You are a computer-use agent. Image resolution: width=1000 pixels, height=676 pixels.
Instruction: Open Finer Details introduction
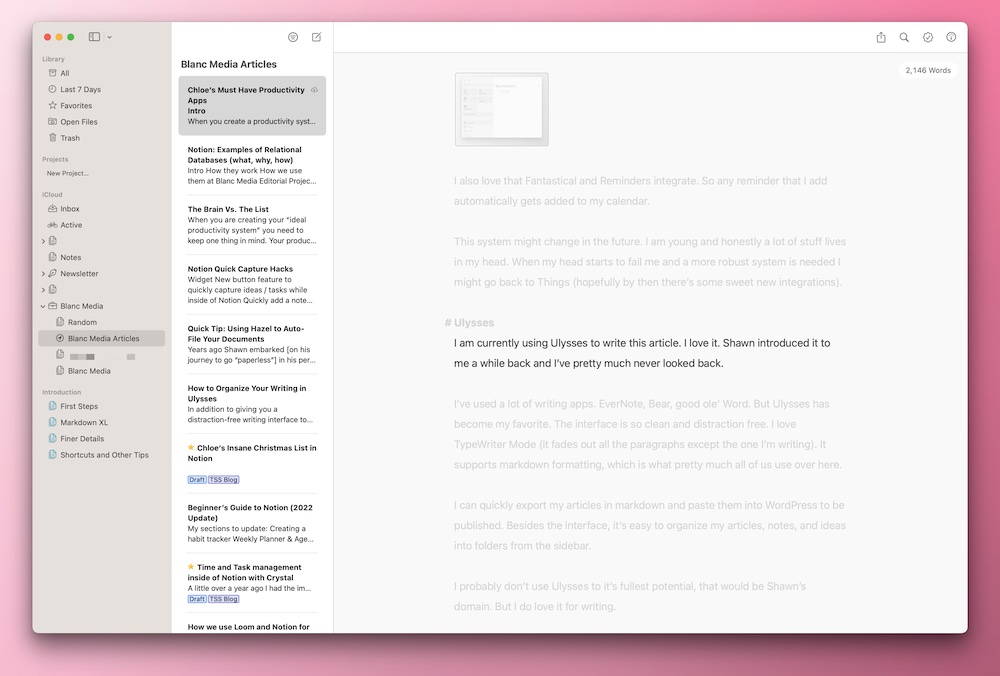102,439
